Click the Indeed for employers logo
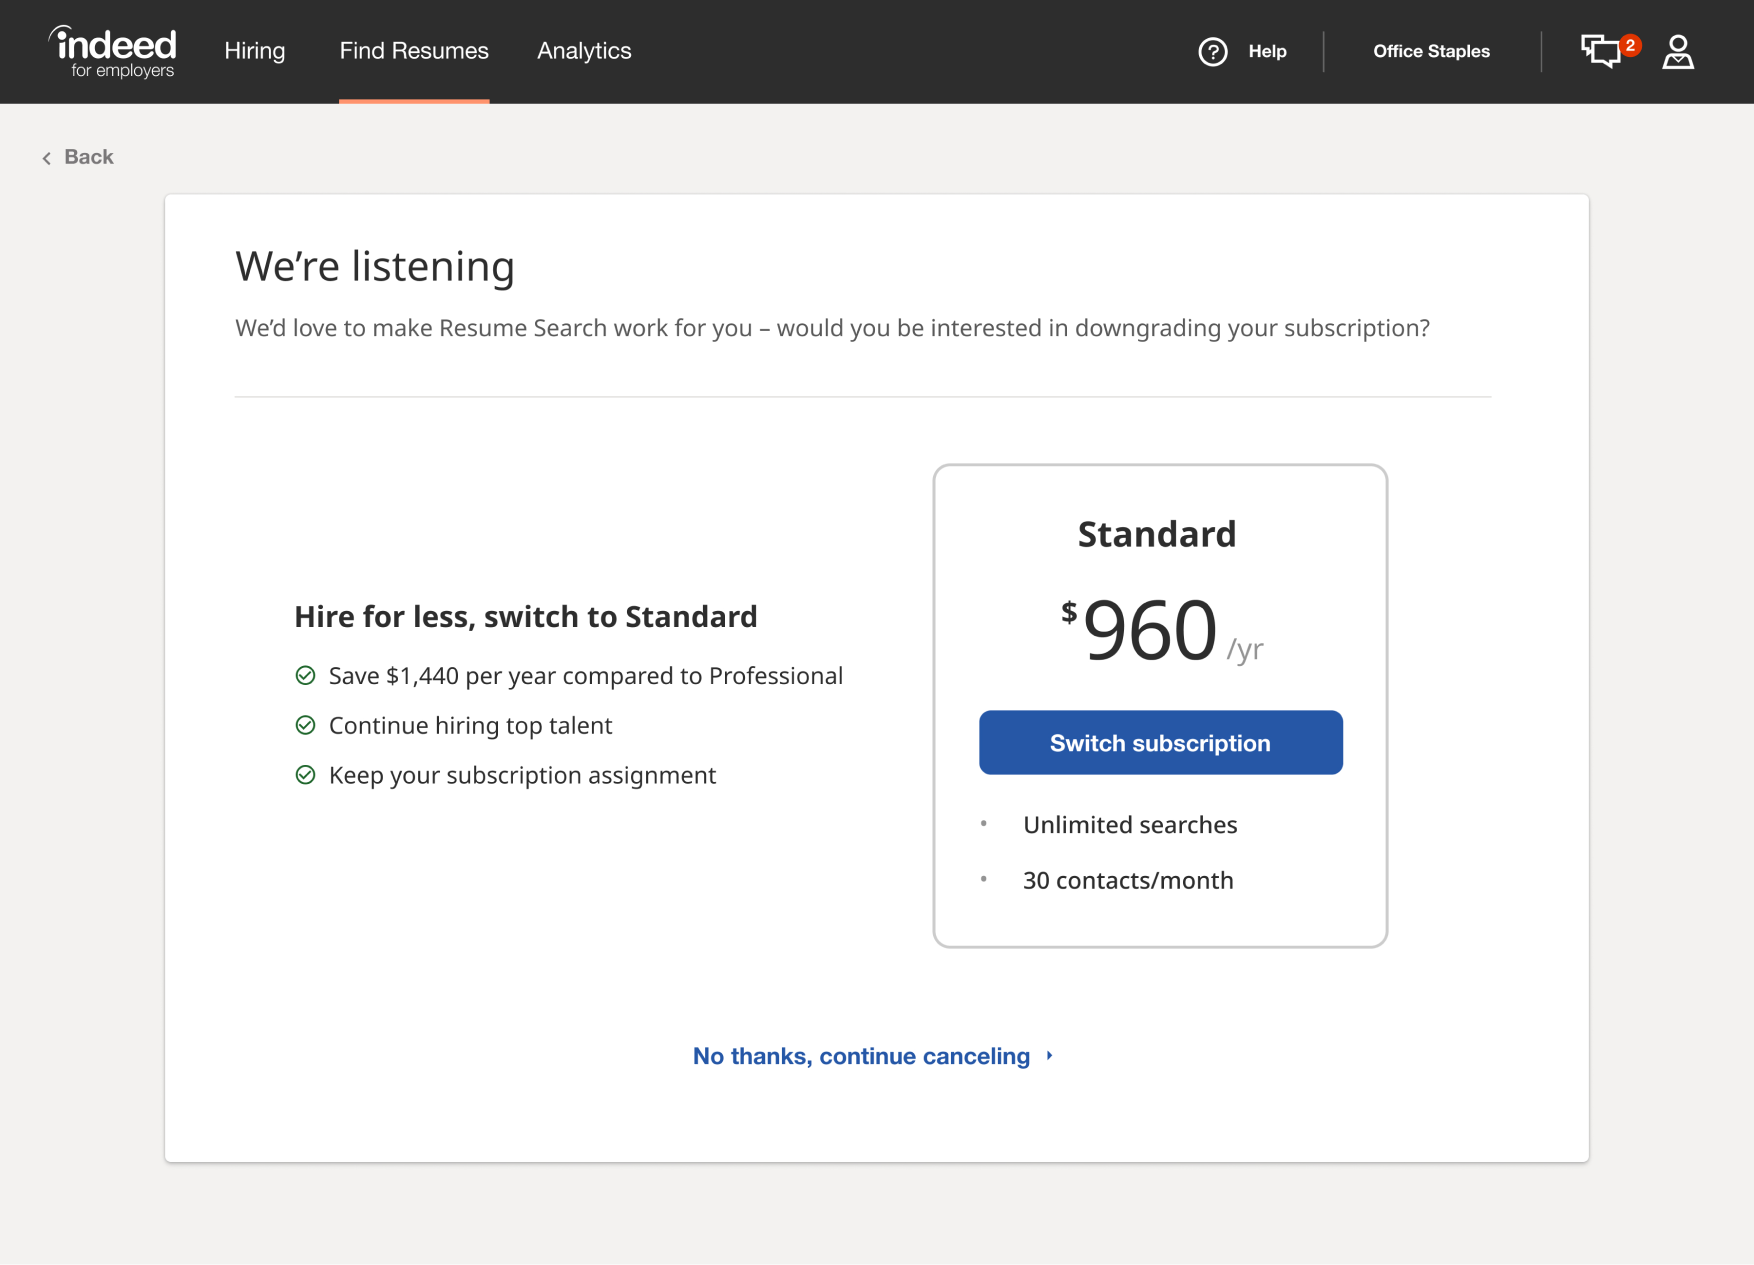This screenshot has width=1754, height=1265. pos(112,52)
